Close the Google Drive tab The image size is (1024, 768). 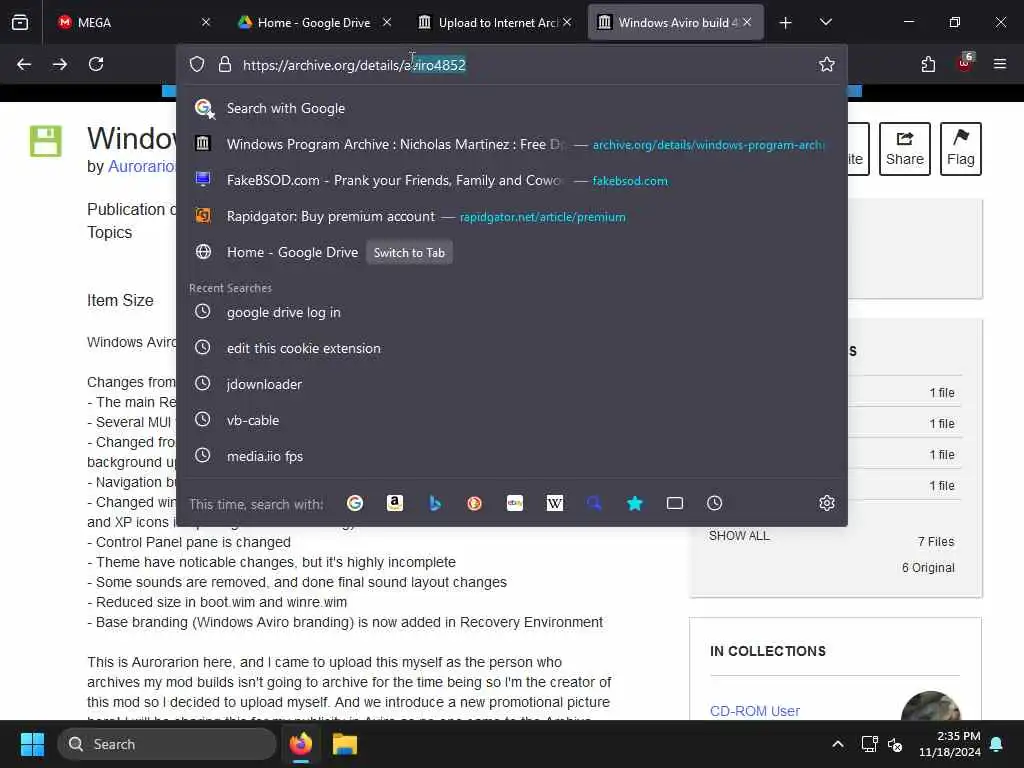[387, 23]
